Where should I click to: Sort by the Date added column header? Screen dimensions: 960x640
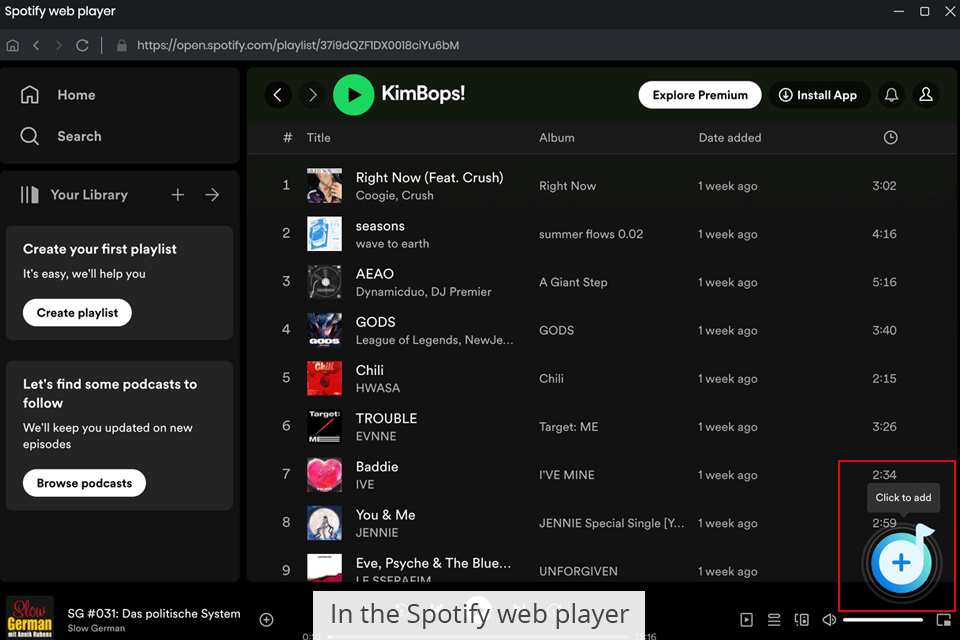pos(730,138)
